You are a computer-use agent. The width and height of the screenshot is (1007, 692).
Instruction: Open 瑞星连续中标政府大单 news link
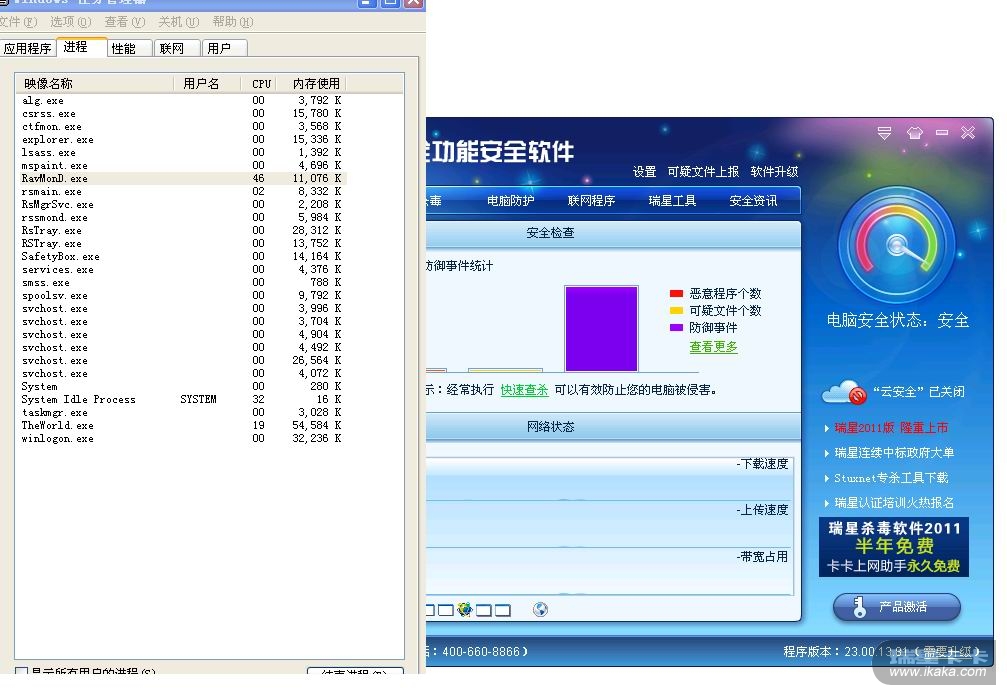pyautogui.click(x=894, y=453)
